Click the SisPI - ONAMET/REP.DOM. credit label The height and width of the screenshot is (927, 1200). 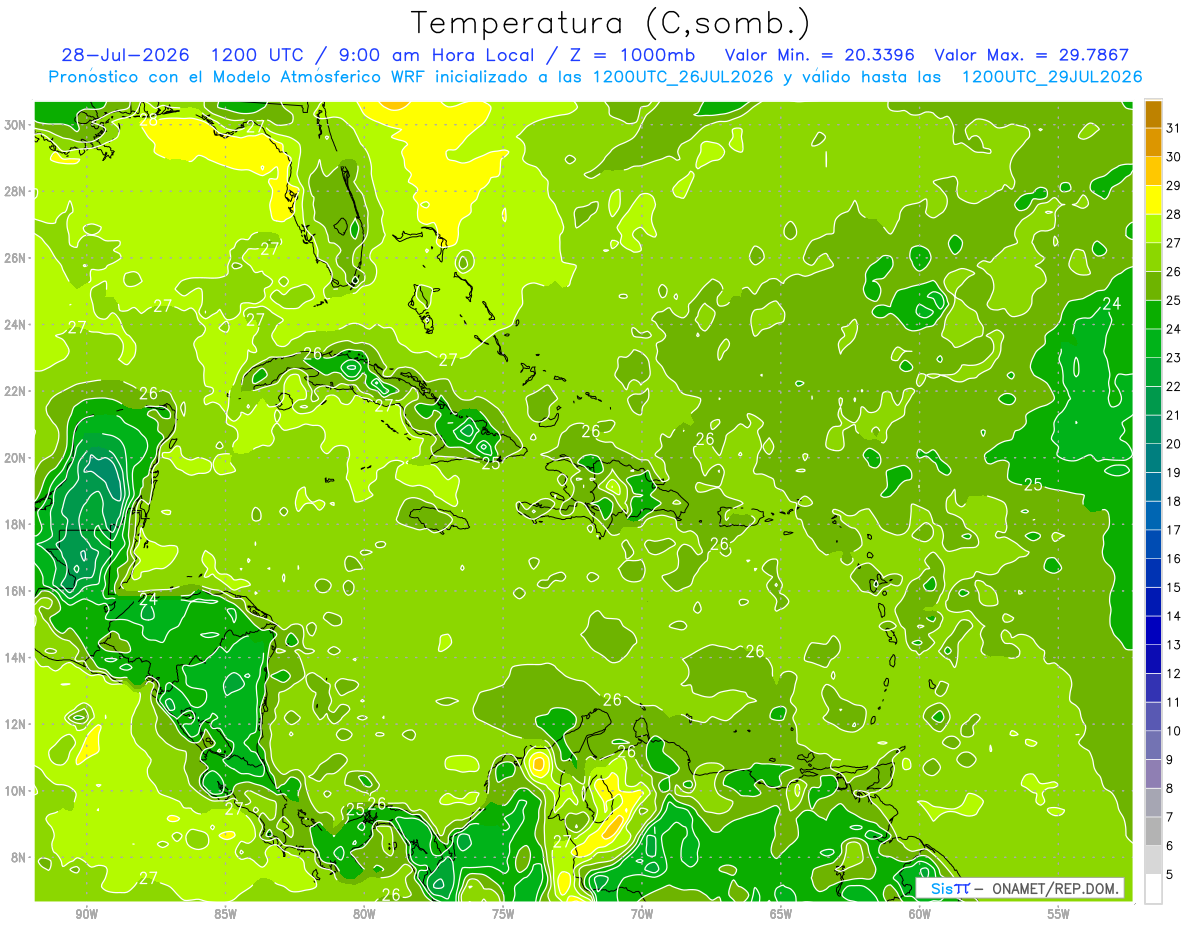pos(1021,888)
